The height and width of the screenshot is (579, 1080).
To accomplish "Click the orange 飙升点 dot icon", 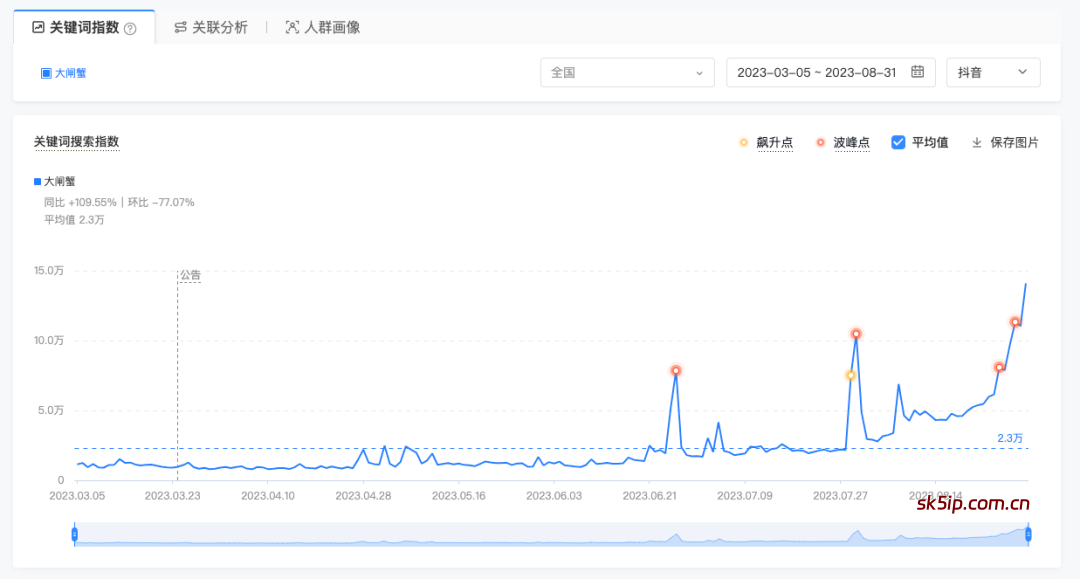I will pos(742,142).
